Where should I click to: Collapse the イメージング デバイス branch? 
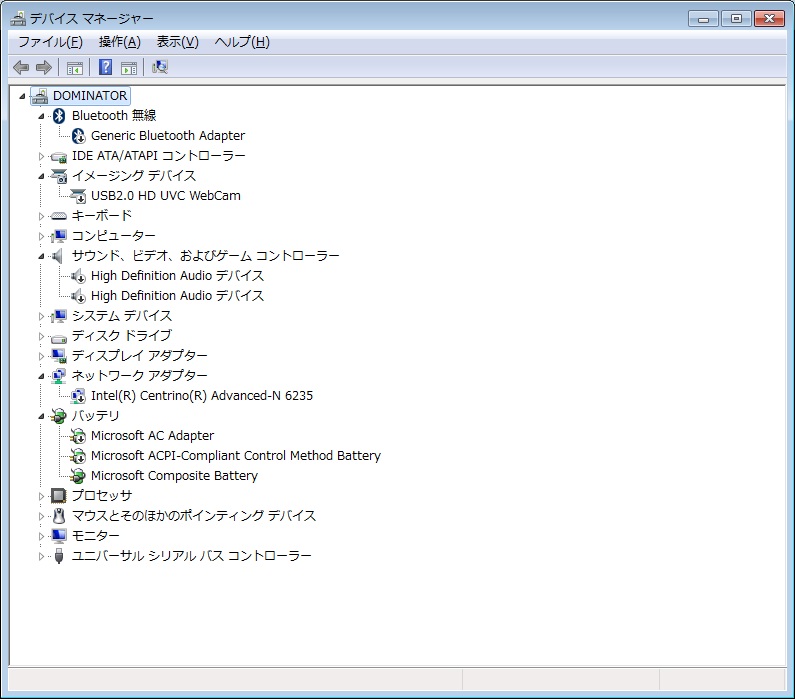[x=41, y=176]
